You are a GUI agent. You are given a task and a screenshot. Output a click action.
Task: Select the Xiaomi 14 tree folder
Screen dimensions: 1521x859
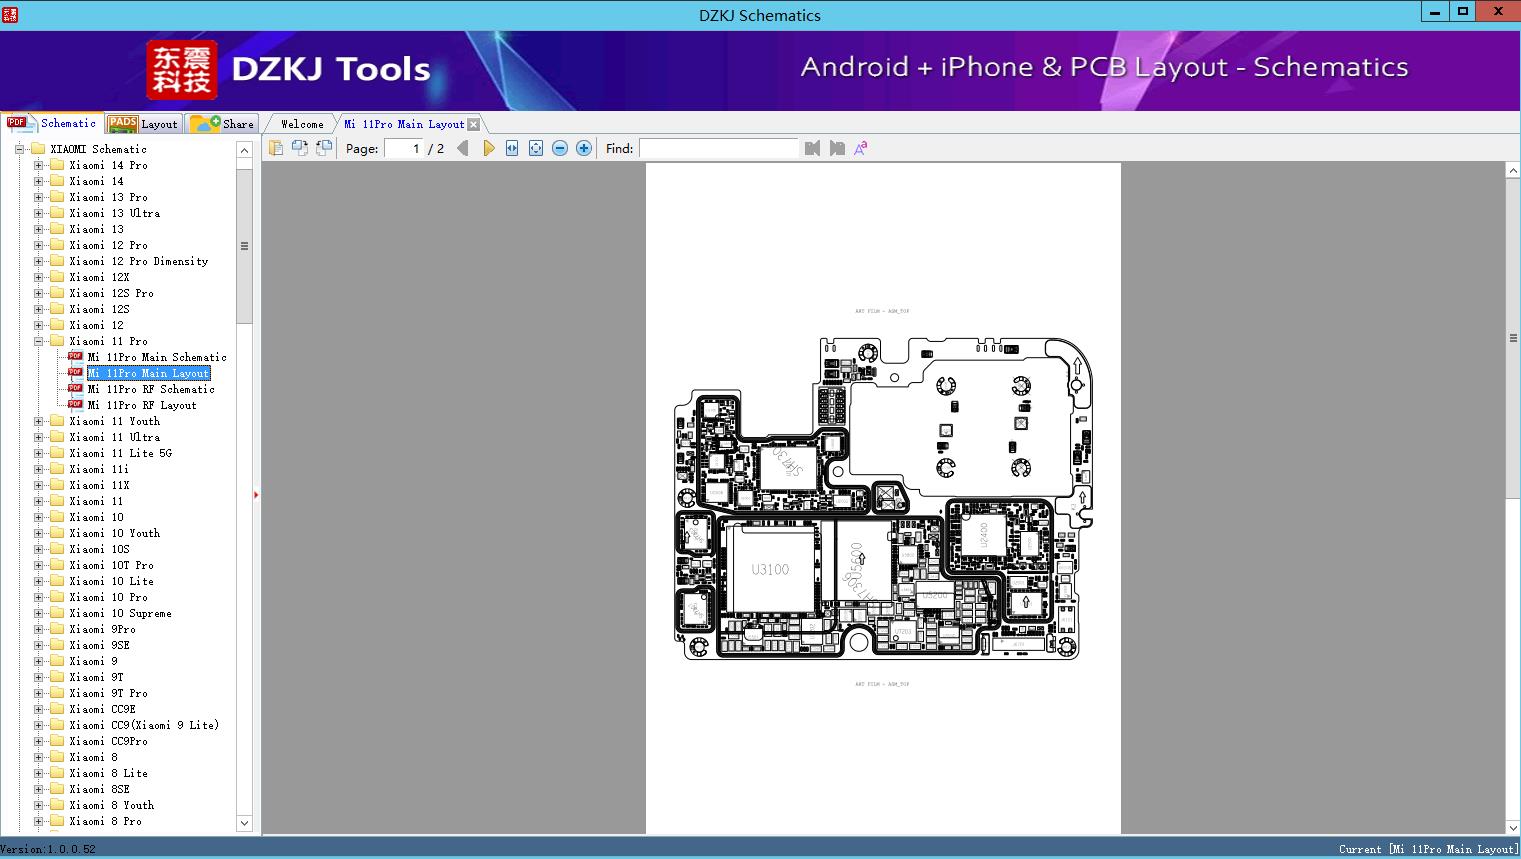point(97,181)
